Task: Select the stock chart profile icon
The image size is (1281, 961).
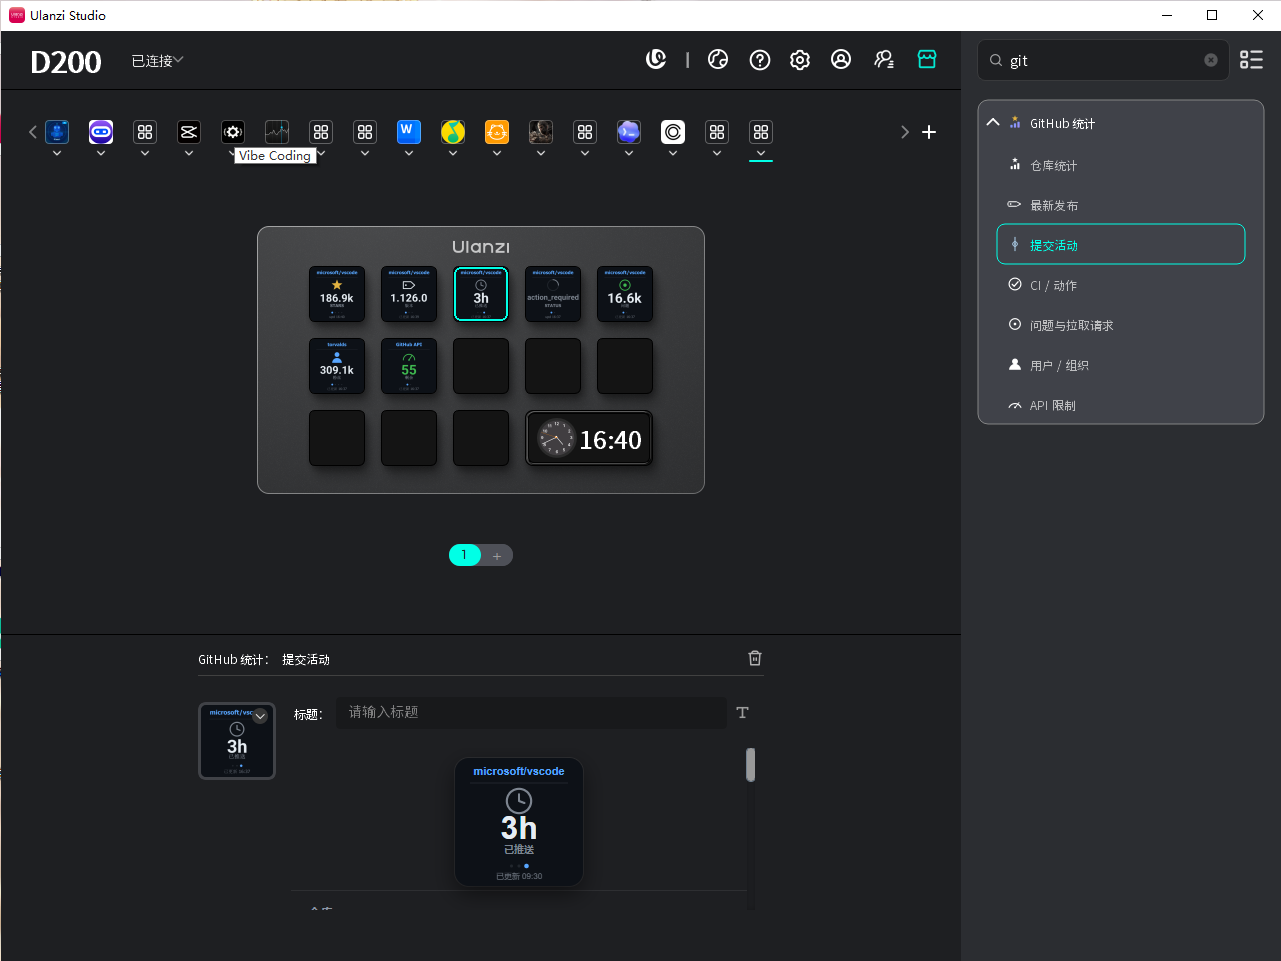Action: click(277, 132)
